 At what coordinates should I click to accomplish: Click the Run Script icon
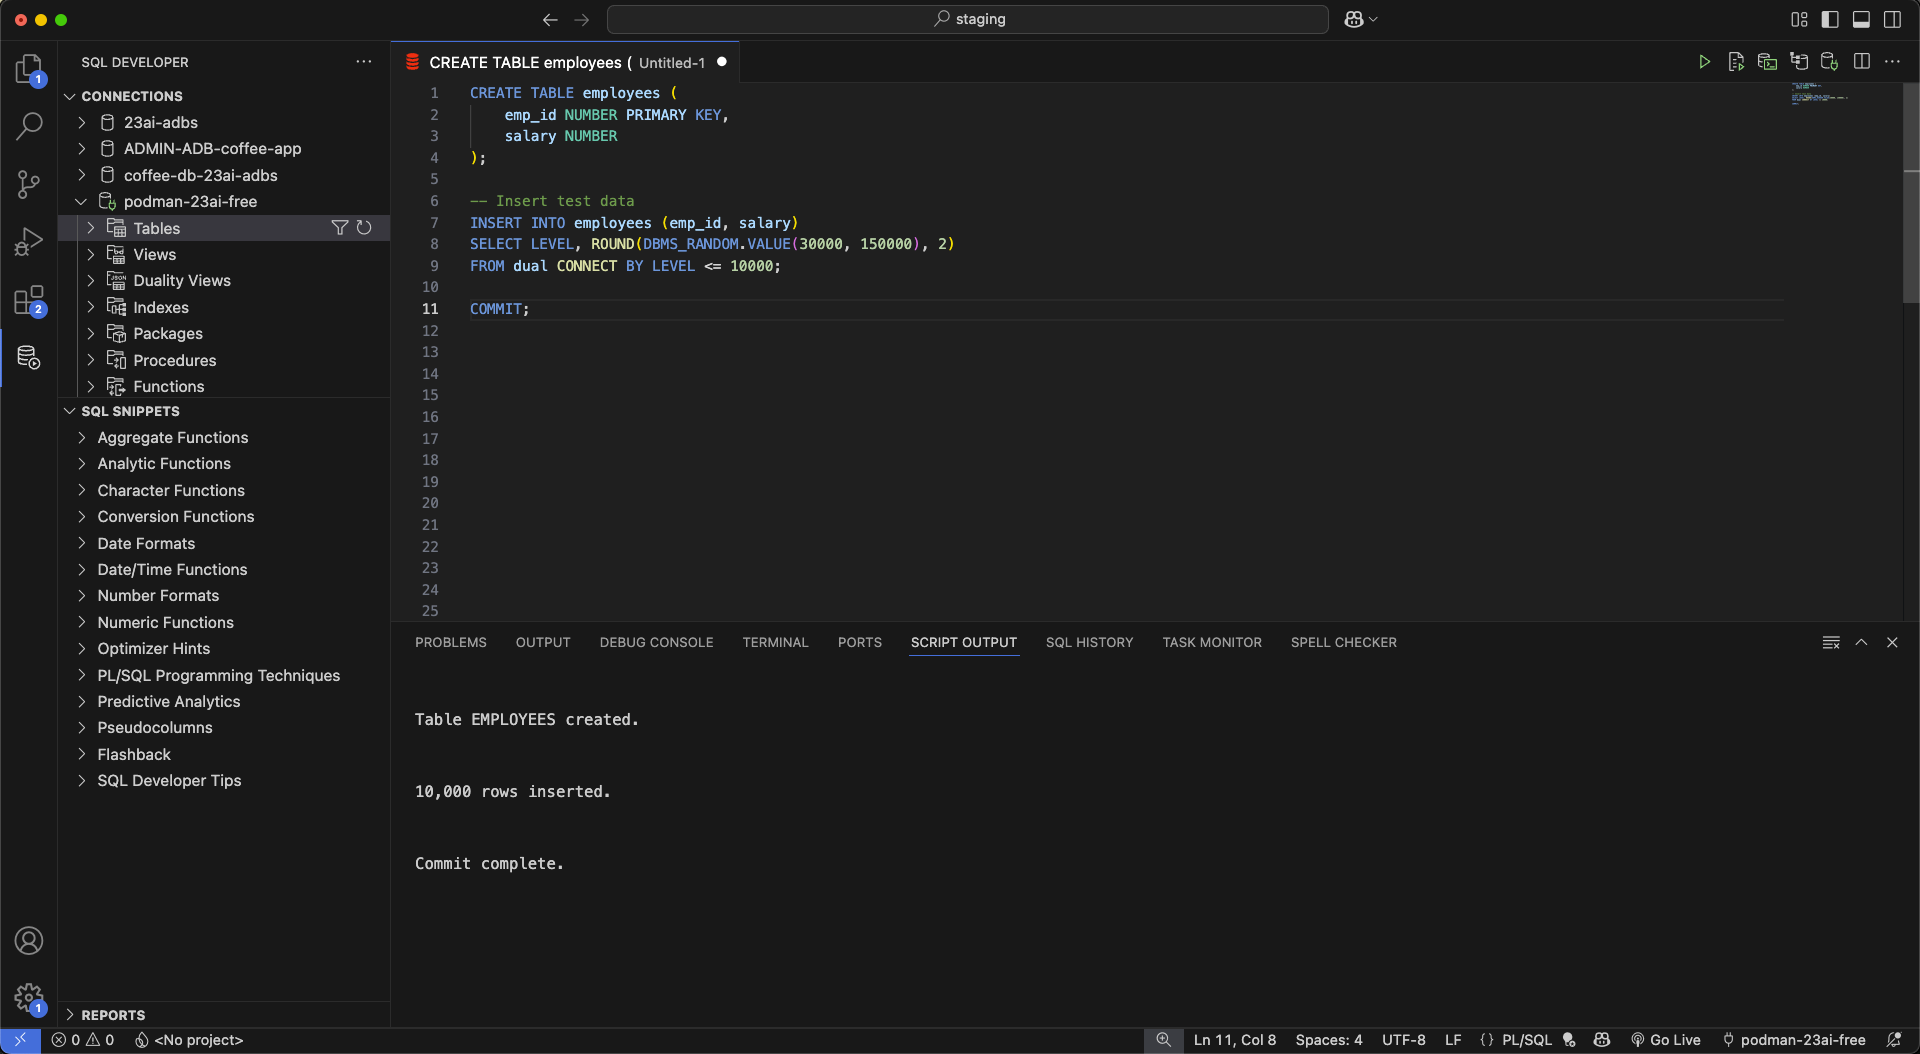[x=1736, y=62]
